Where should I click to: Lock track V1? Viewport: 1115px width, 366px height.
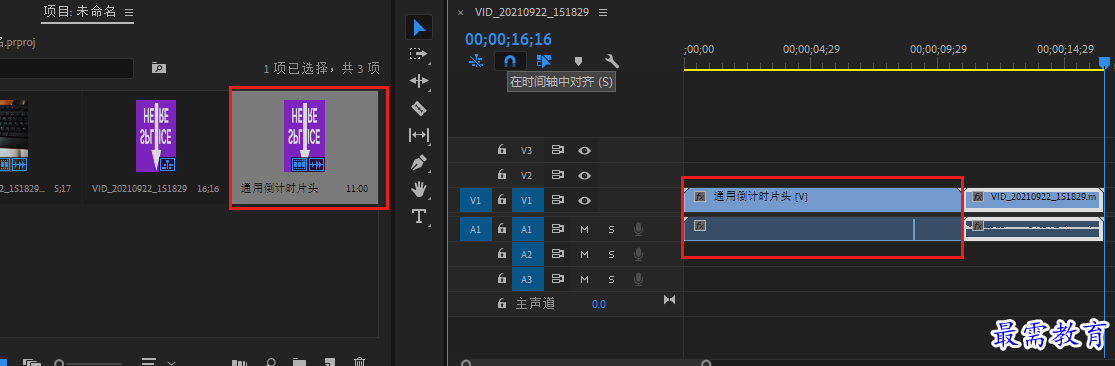[x=502, y=200]
